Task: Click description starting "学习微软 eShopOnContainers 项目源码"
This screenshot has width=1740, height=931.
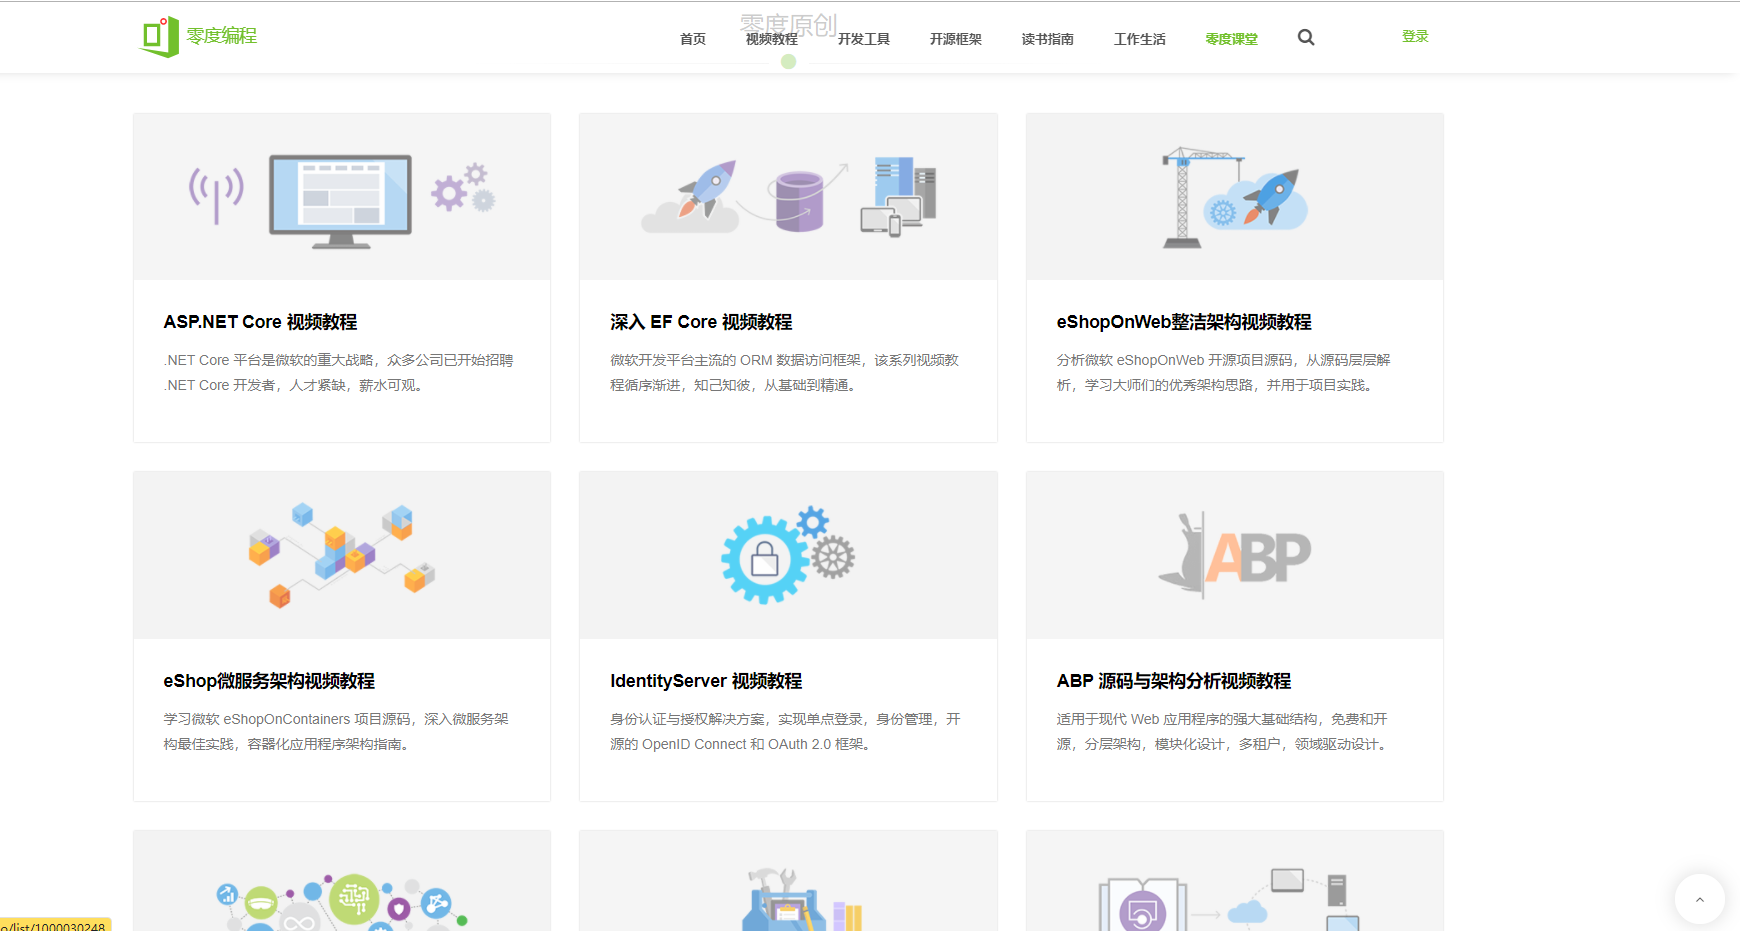Action: [336, 732]
